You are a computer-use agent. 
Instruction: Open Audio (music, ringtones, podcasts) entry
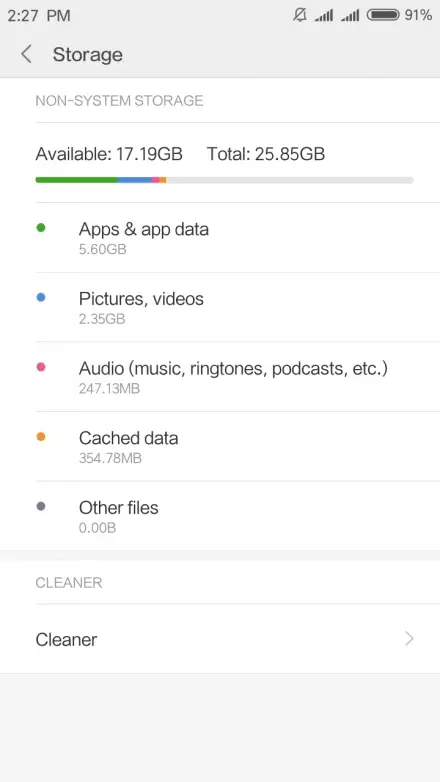[220, 377]
